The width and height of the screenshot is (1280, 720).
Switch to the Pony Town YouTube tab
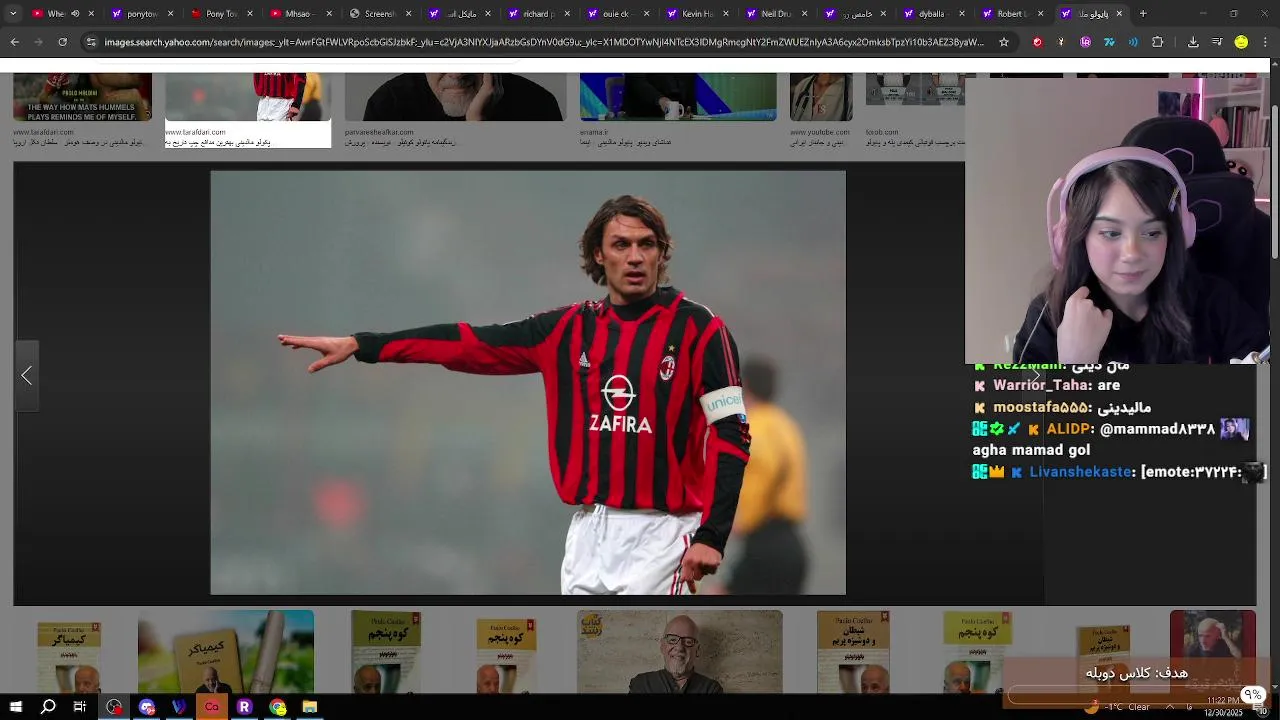pos(221,14)
